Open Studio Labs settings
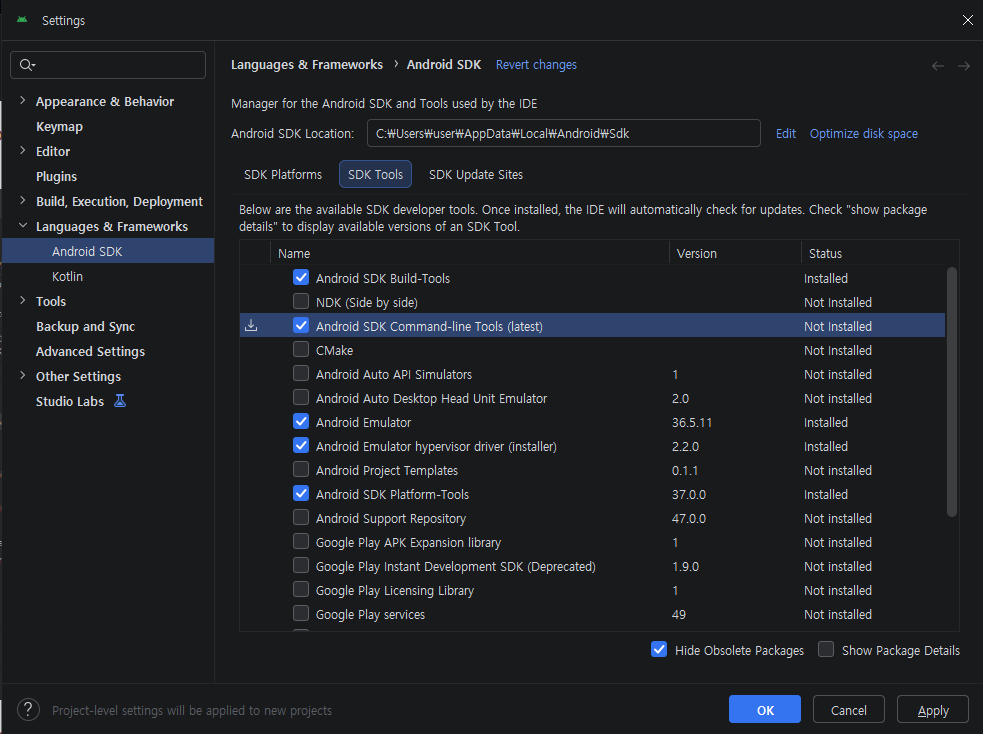This screenshot has height=734, width=983. [x=70, y=402]
